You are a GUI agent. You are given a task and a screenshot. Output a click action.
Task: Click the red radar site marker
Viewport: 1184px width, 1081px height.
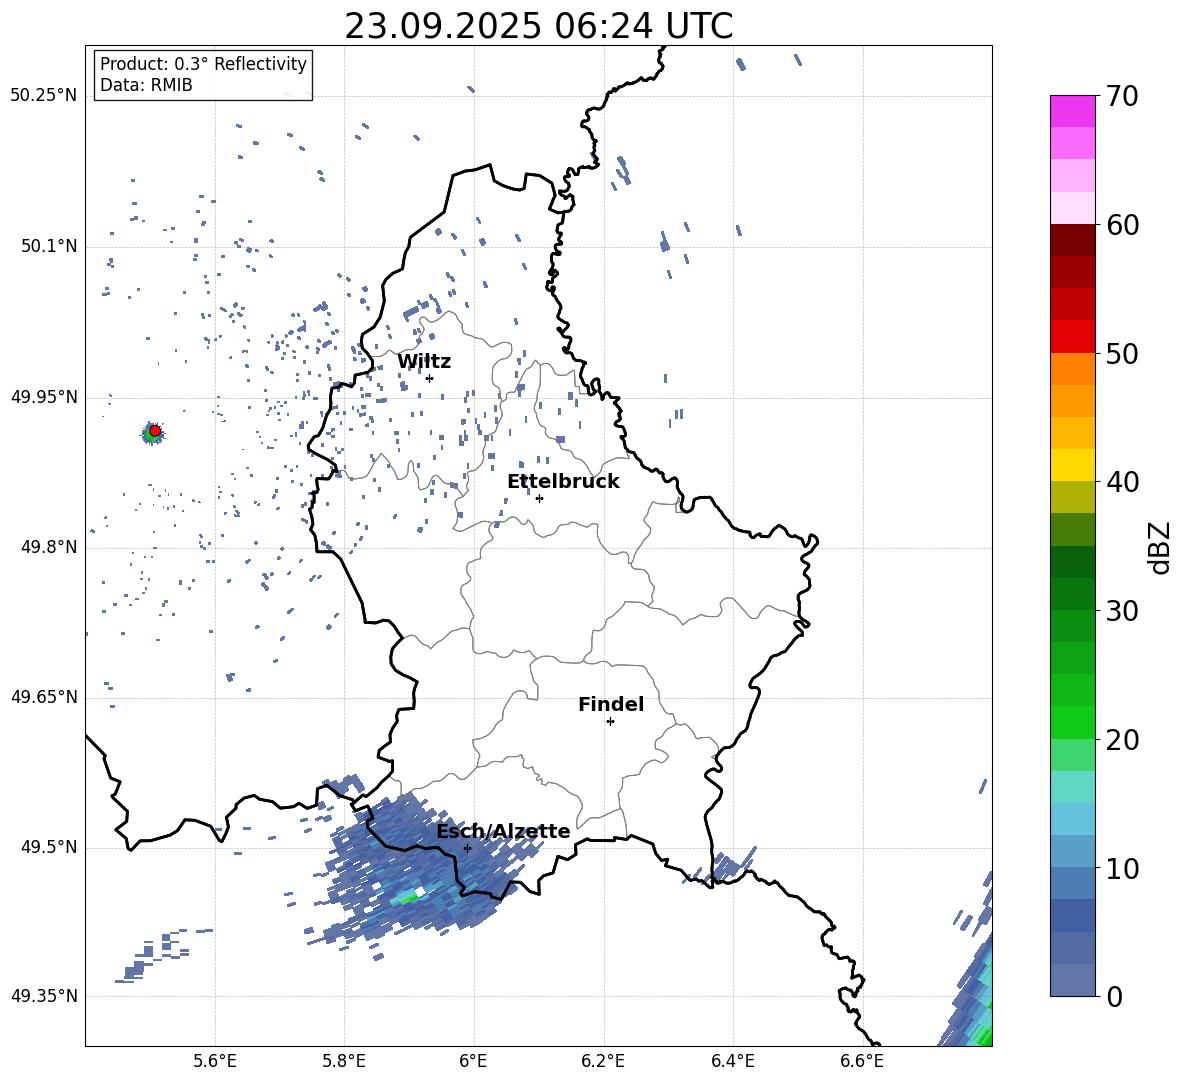pyautogui.click(x=155, y=431)
